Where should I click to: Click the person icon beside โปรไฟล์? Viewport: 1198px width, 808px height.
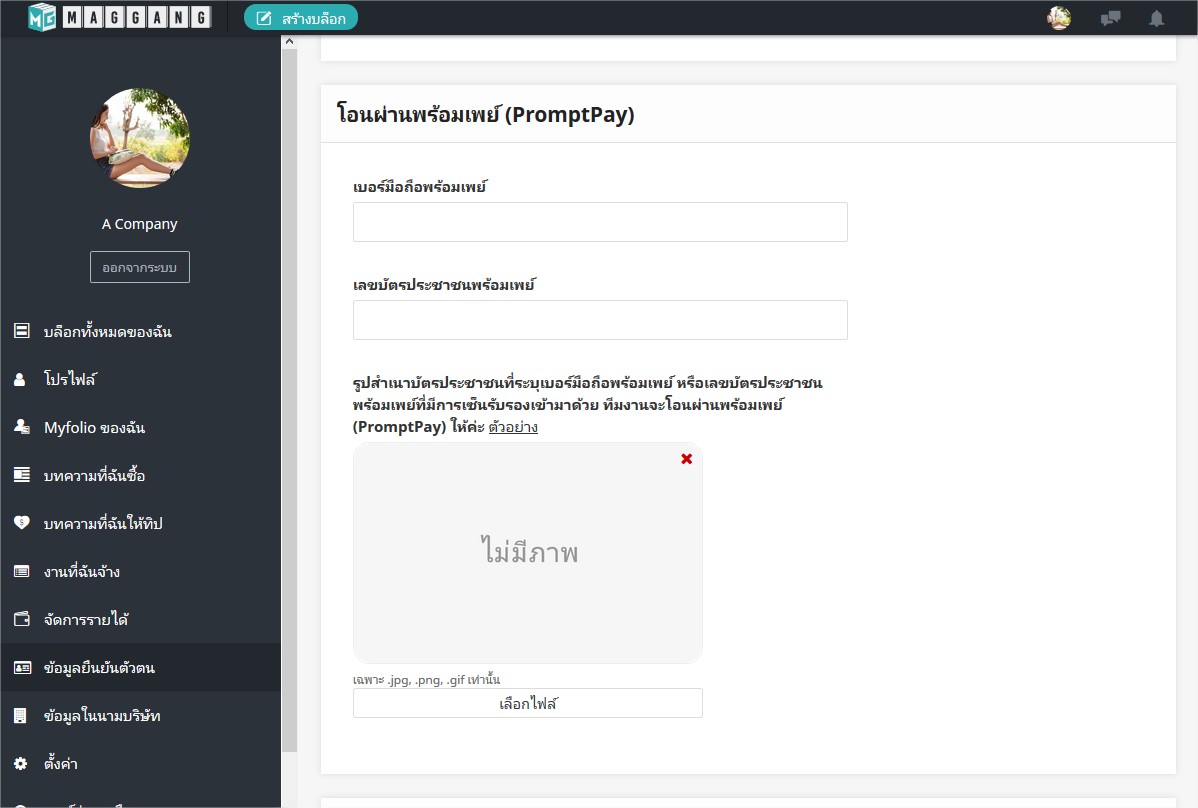tap(21, 379)
